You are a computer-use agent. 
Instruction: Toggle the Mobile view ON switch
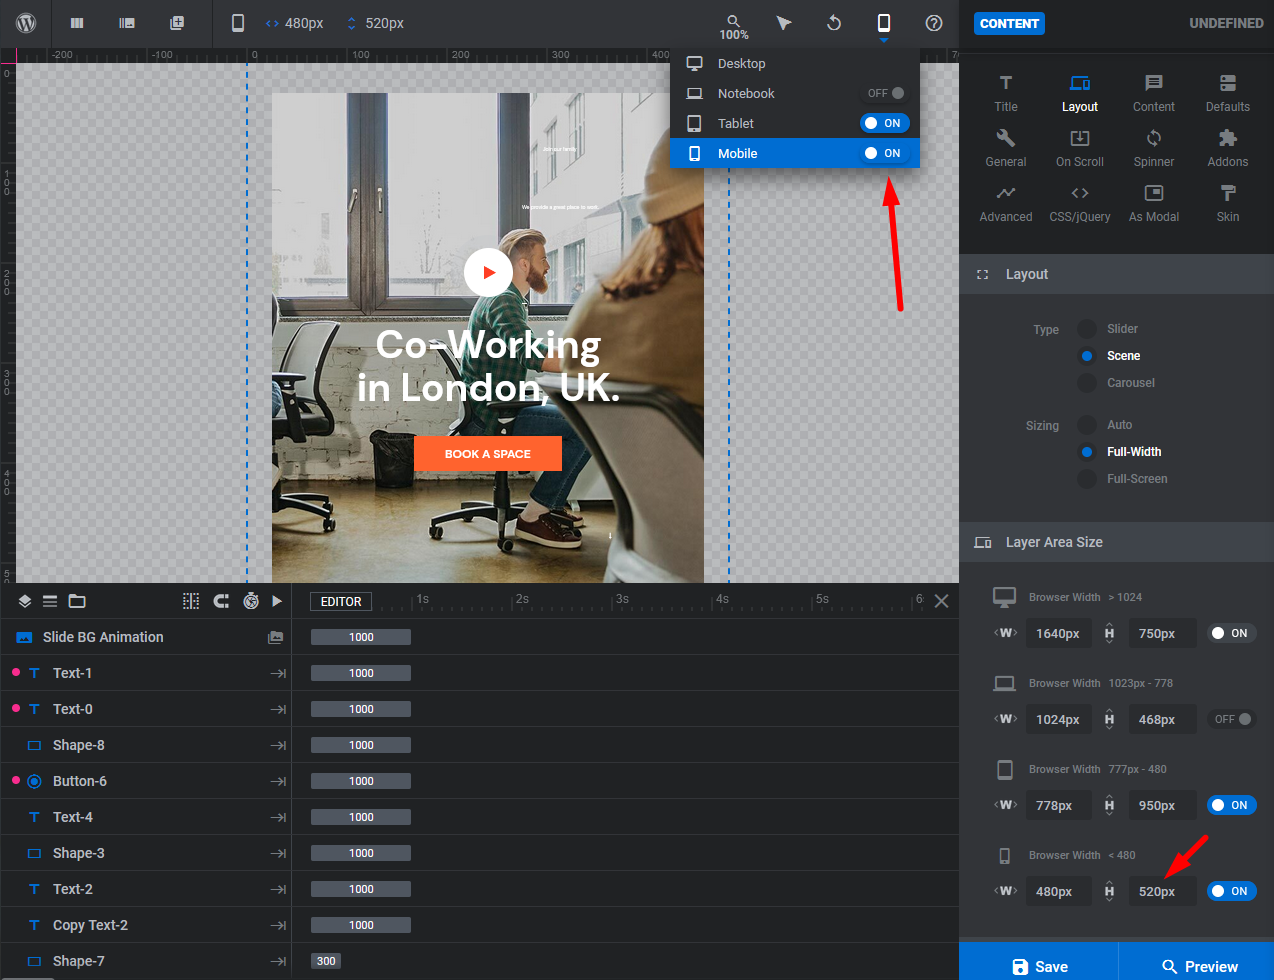[884, 153]
